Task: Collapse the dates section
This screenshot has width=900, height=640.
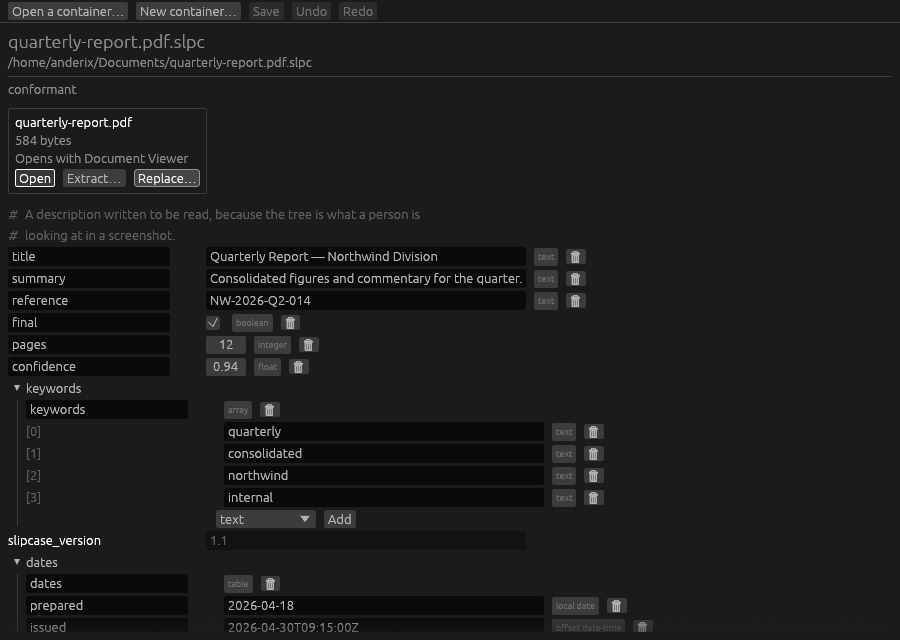Action: 17,563
